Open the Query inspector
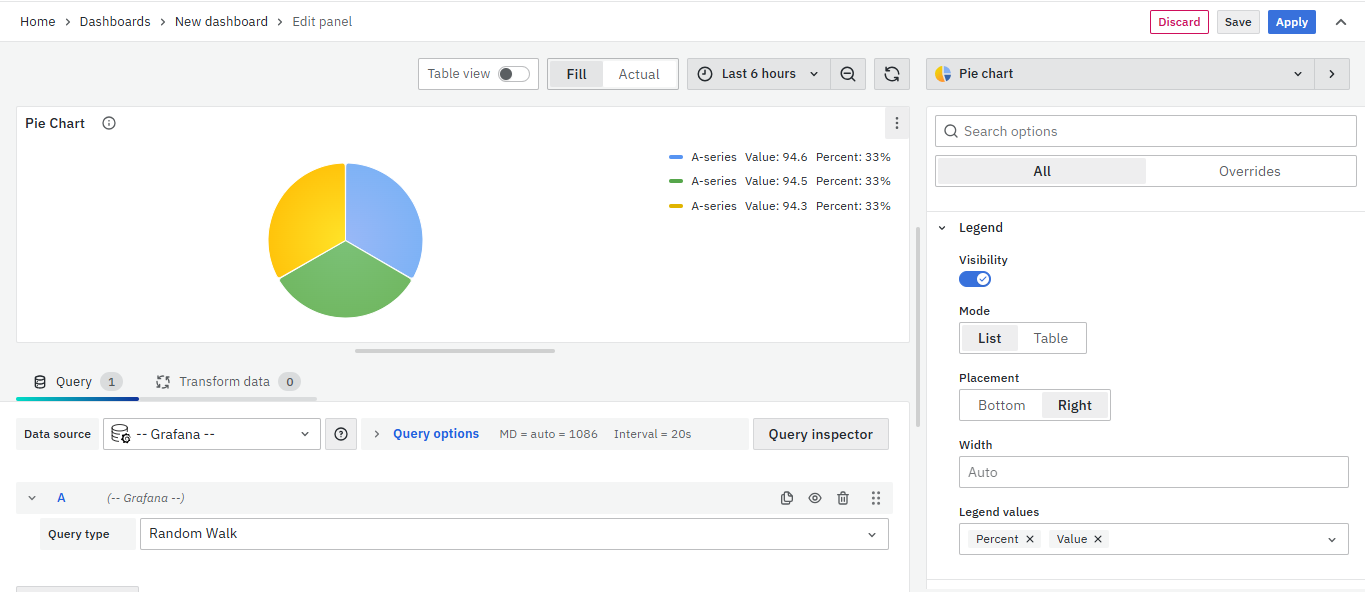Viewport: 1365px width, 592px height. point(820,434)
